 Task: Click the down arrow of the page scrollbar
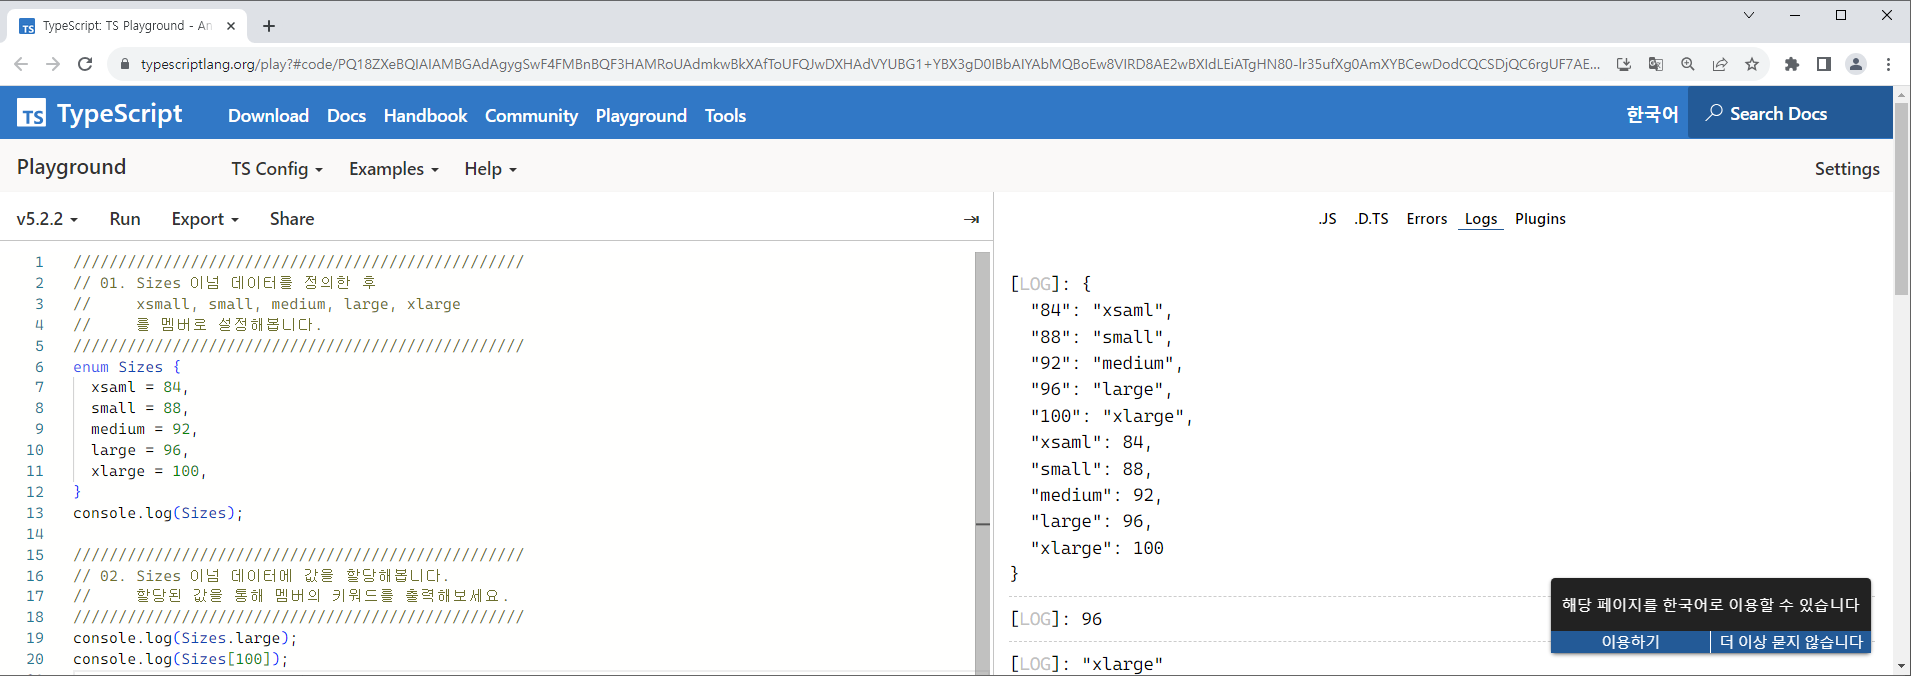click(x=1901, y=665)
